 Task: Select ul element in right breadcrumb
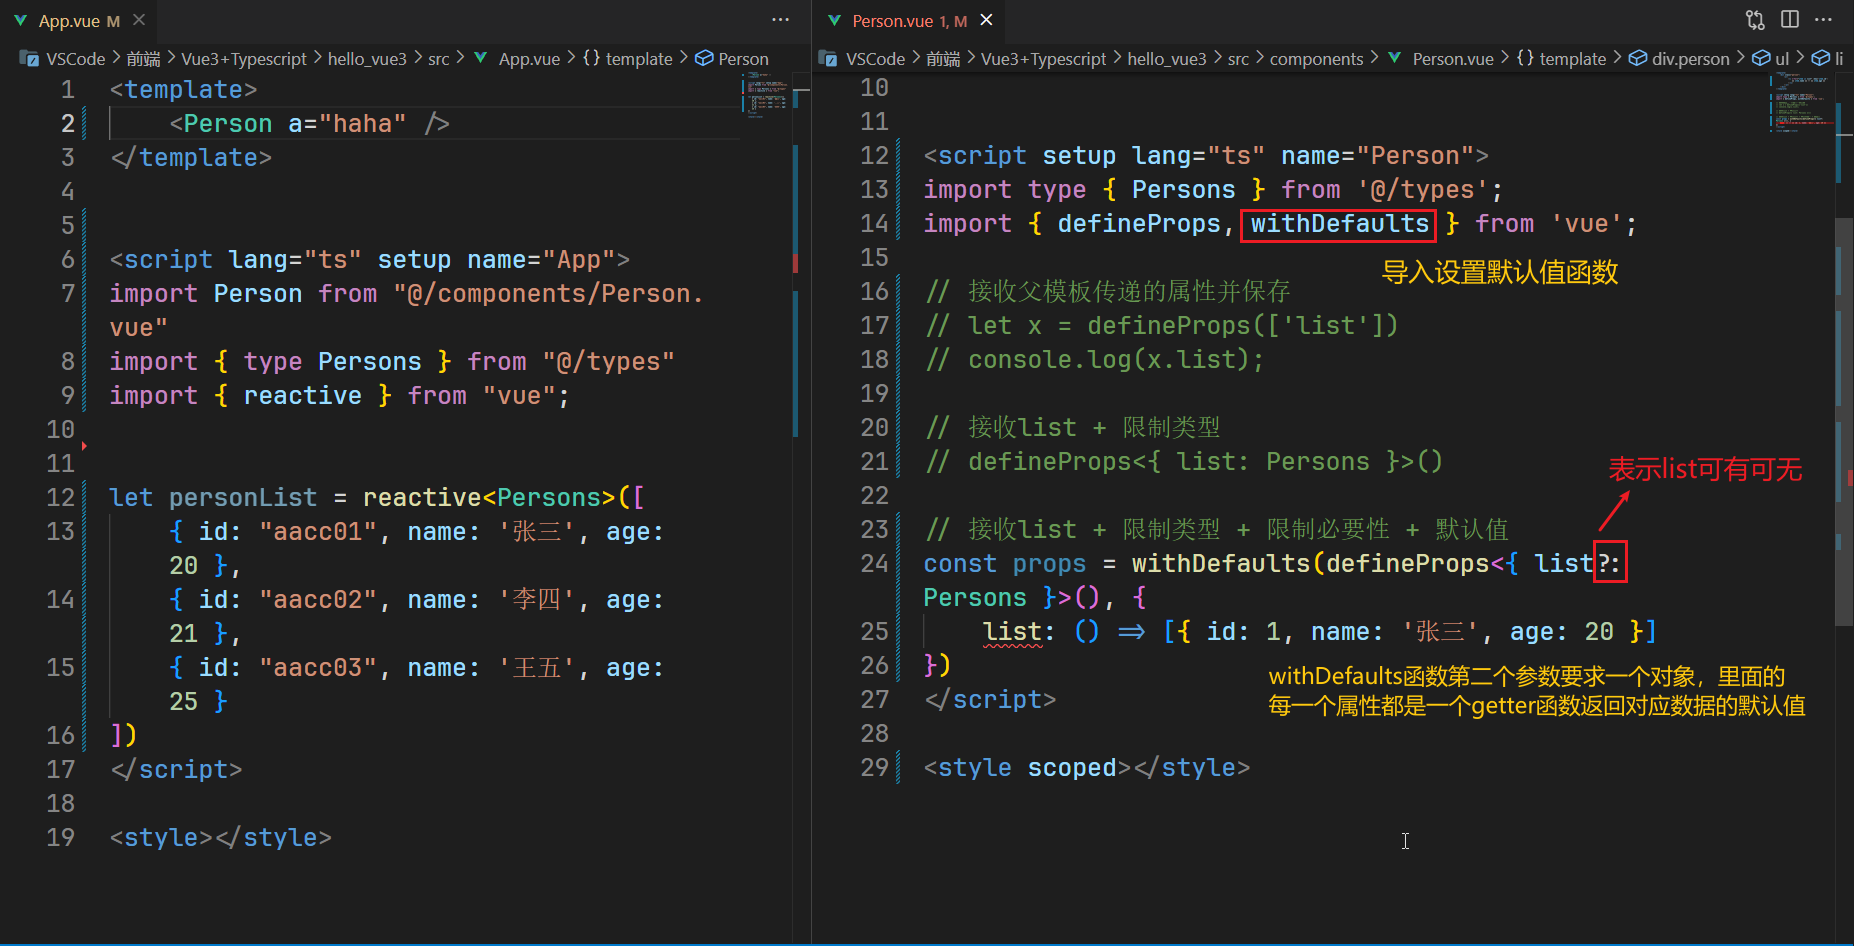point(1781,59)
